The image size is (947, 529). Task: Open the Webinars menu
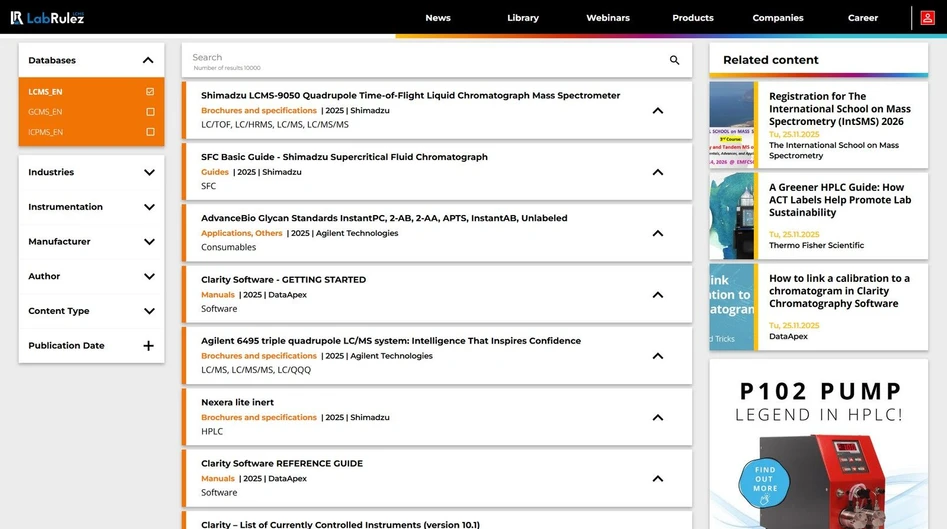607,18
